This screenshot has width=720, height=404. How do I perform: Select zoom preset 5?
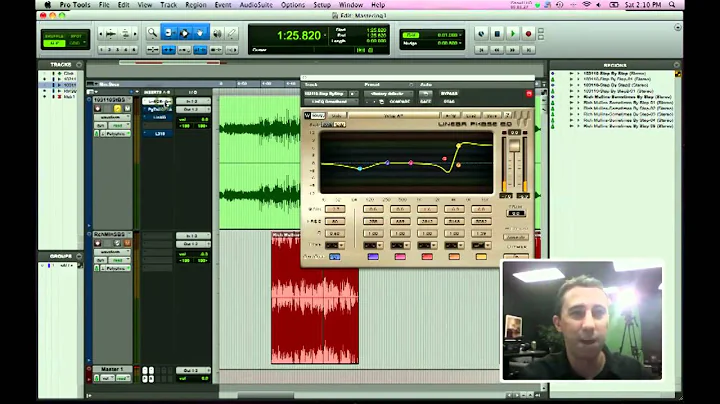tap(134, 50)
